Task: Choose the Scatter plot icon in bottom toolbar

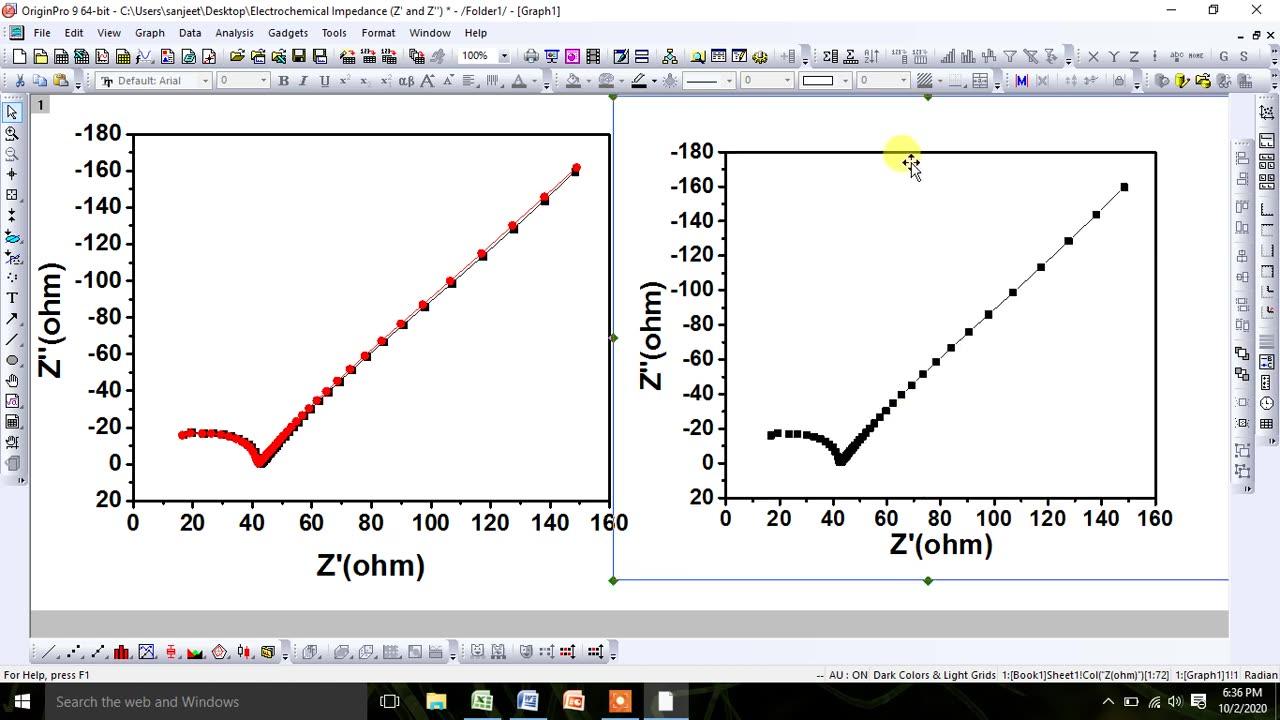Action: pyautogui.click(x=72, y=651)
